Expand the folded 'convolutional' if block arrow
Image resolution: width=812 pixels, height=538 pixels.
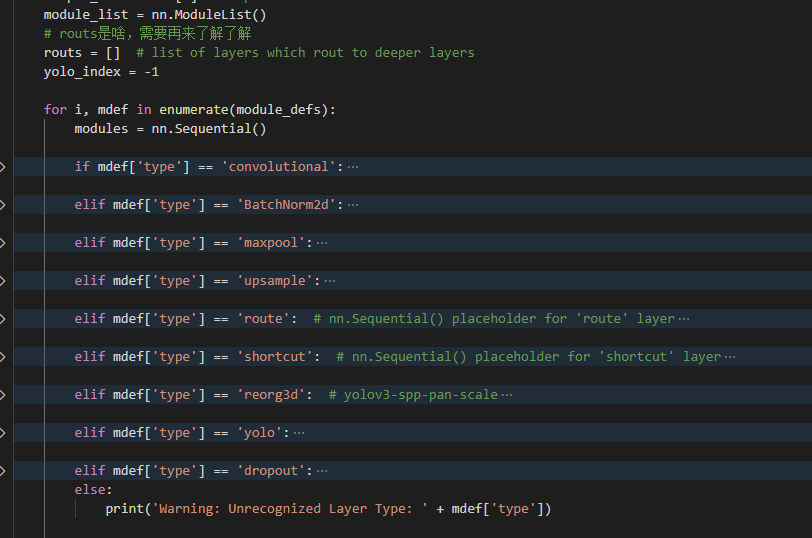pos(3,167)
